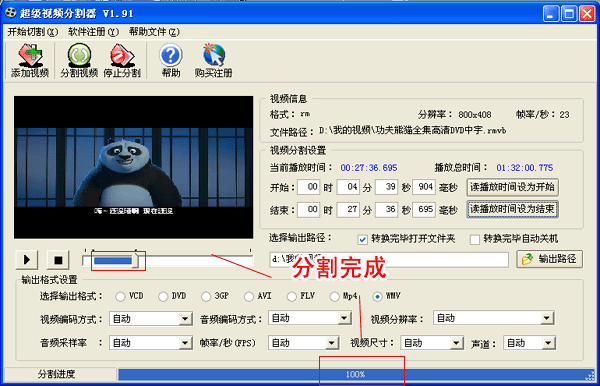Screen dimensions: 600x386
Task: Start splitting with 分割视频 icon
Action: [79, 61]
